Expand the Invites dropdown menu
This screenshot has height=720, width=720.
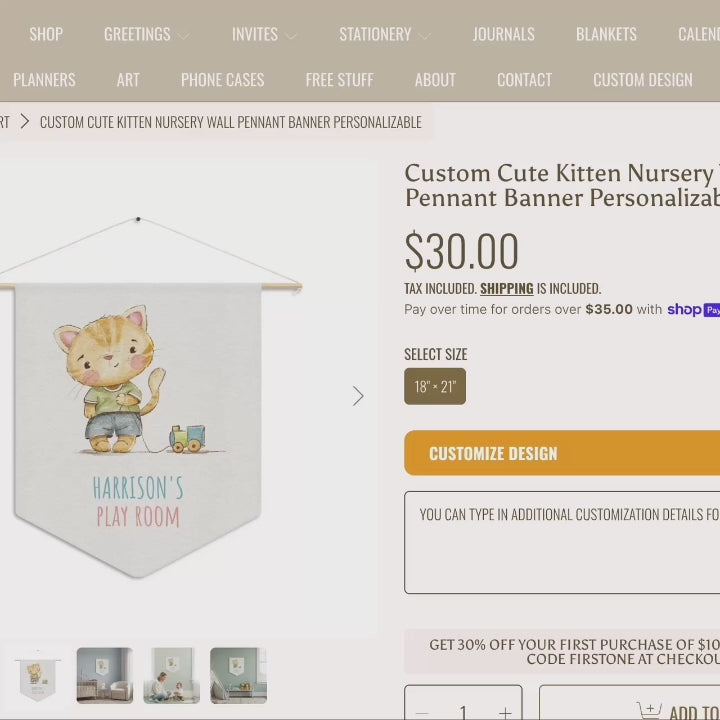pyautogui.click(x=291, y=35)
